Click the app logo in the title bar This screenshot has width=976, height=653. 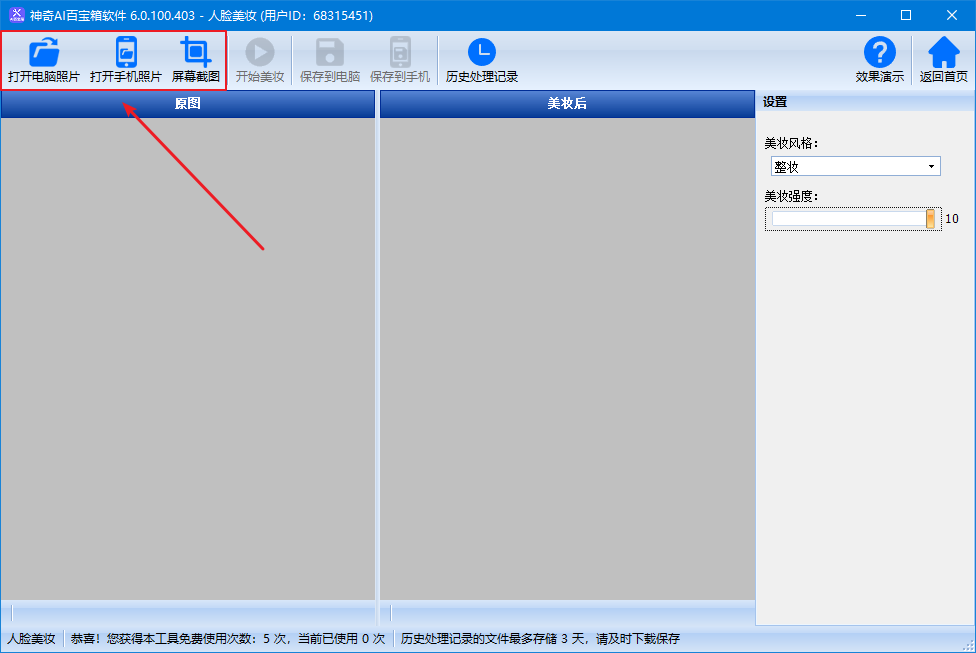tap(16, 15)
